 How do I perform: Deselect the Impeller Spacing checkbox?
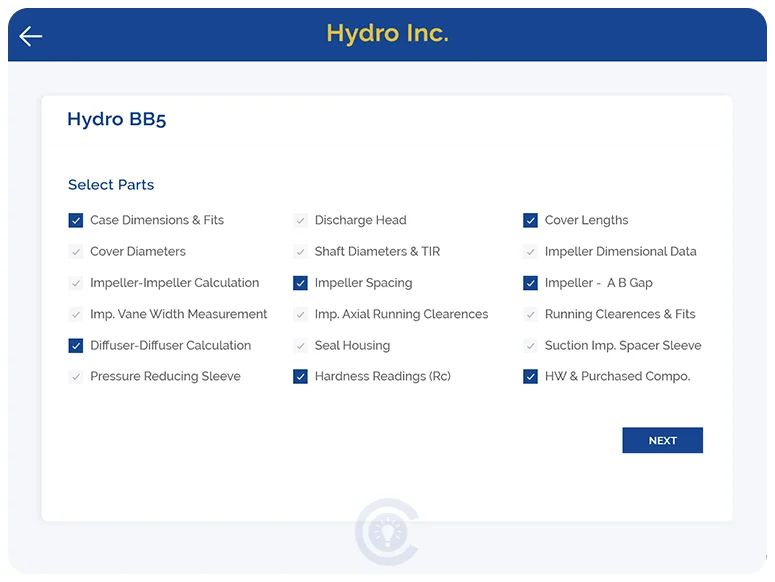pyautogui.click(x=300, y=283)
